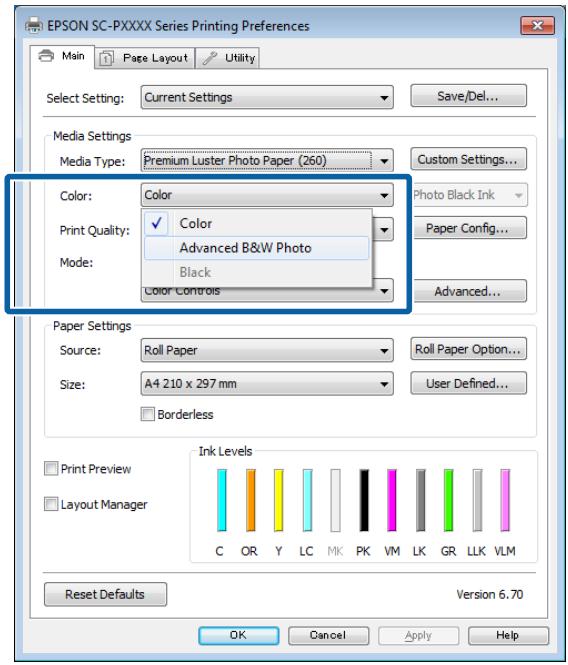
Task: Click Roll Paper Option... button
Action: click(x=468, y=349)
